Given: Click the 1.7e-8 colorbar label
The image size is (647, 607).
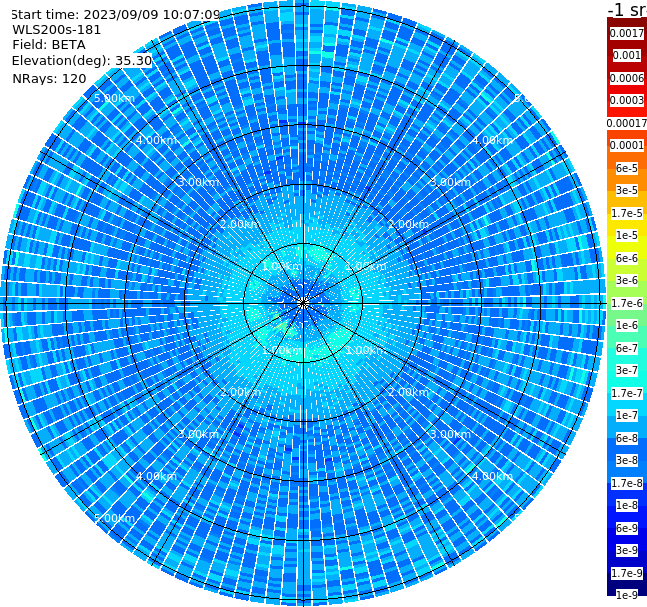Looking at the screenshot, I should (x=627, y=483).
